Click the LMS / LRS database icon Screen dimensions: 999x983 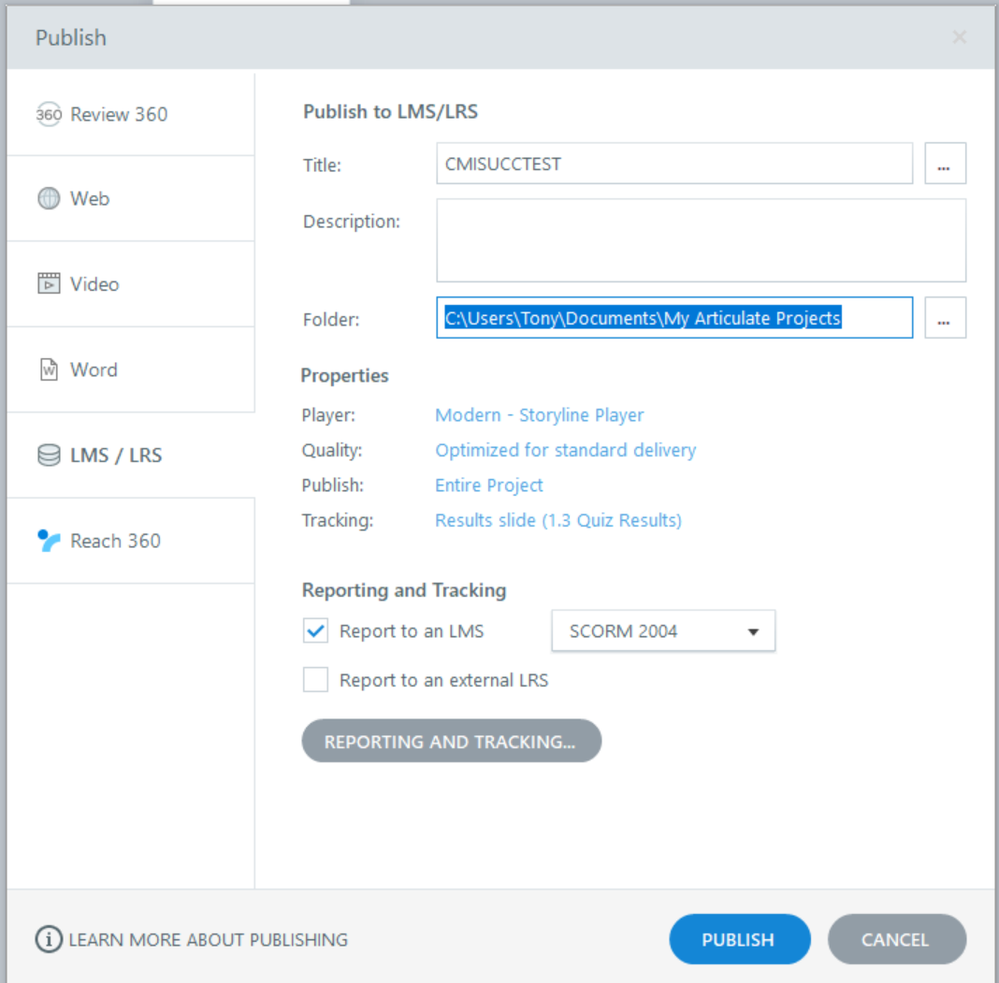click(x=49, y=456)
